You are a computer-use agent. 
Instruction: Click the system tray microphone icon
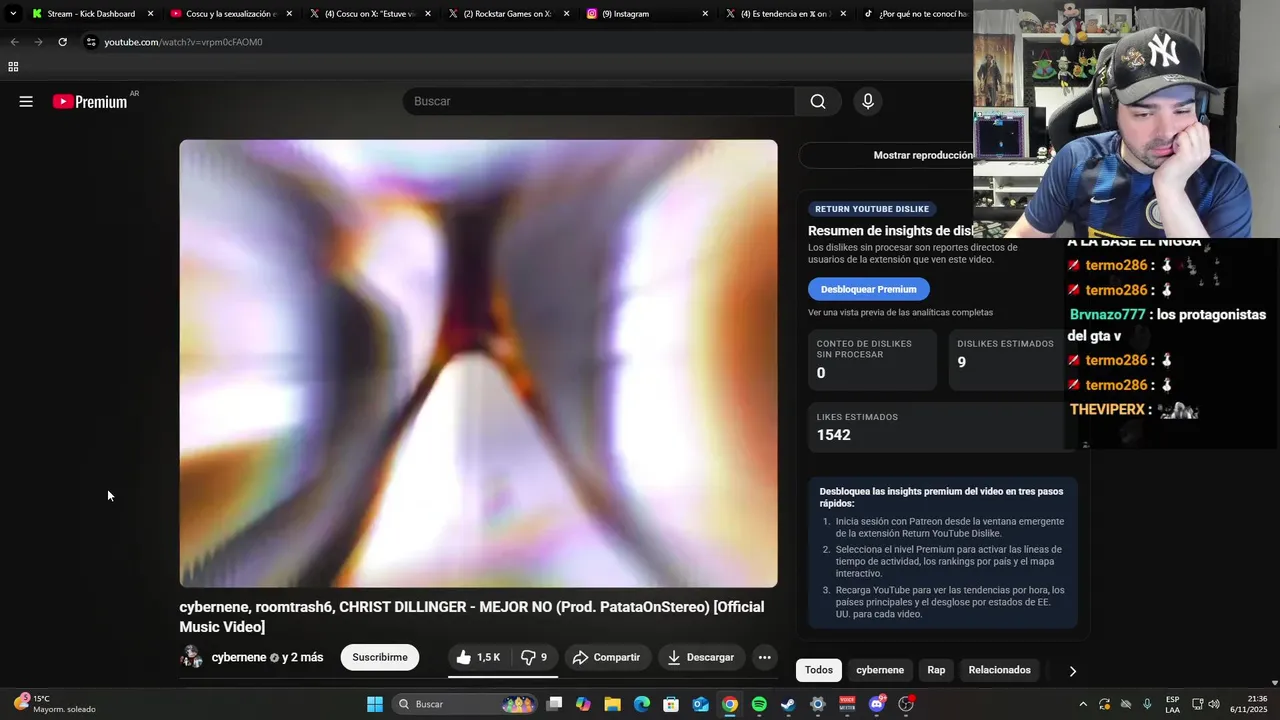click(1147, 704)
